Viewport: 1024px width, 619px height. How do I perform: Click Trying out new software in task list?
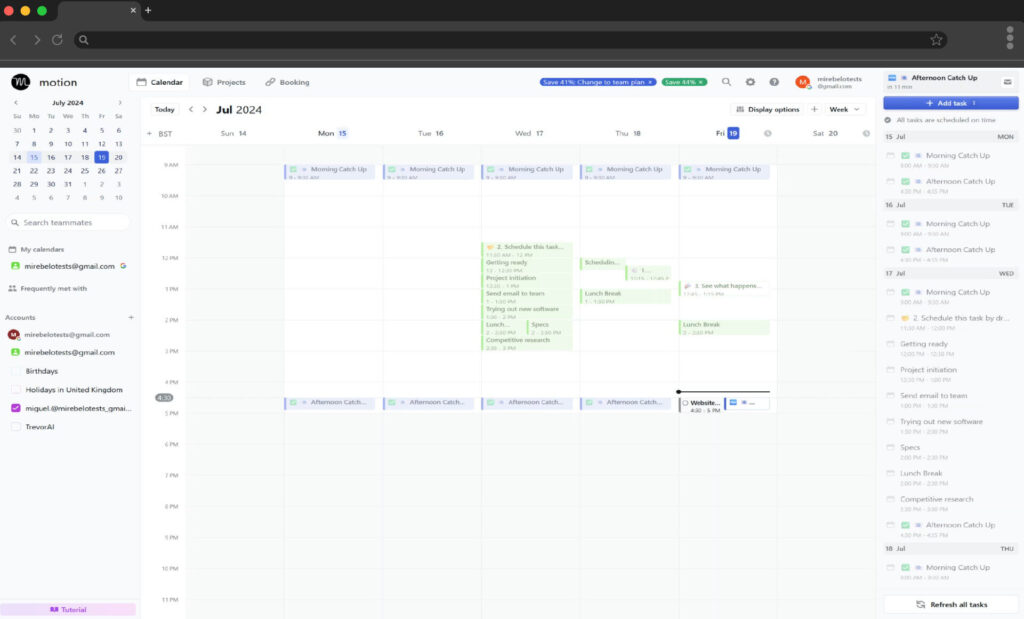tap(941, 422)
